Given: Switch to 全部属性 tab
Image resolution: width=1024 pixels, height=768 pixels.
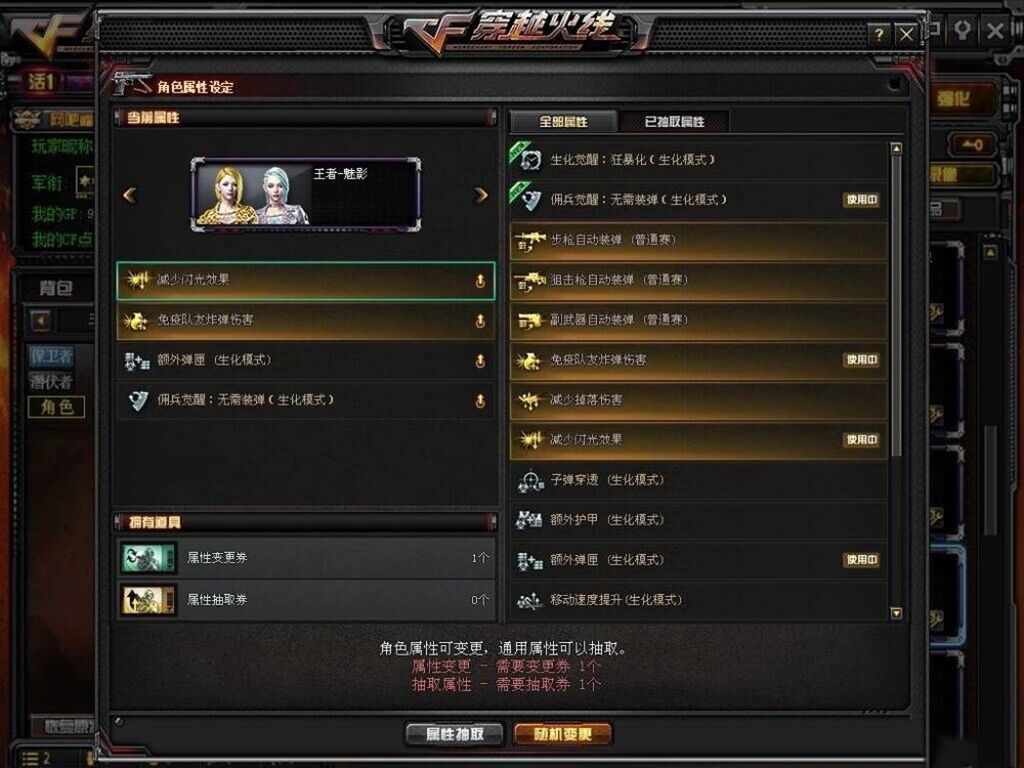Looking at the screenshot, I should click(564, 121).
